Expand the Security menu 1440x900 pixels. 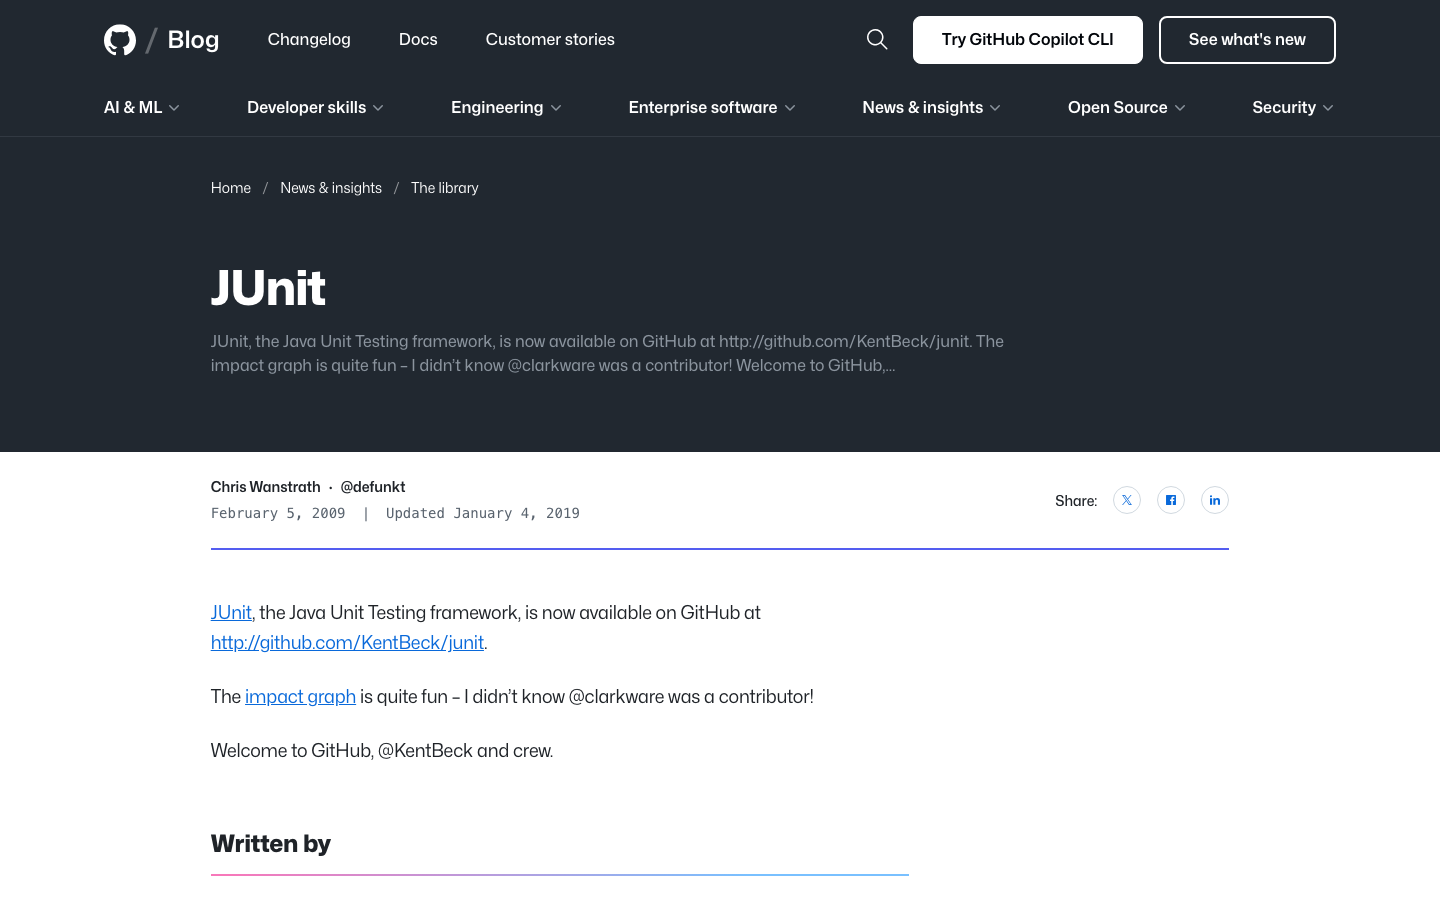tap(1293, 107)
